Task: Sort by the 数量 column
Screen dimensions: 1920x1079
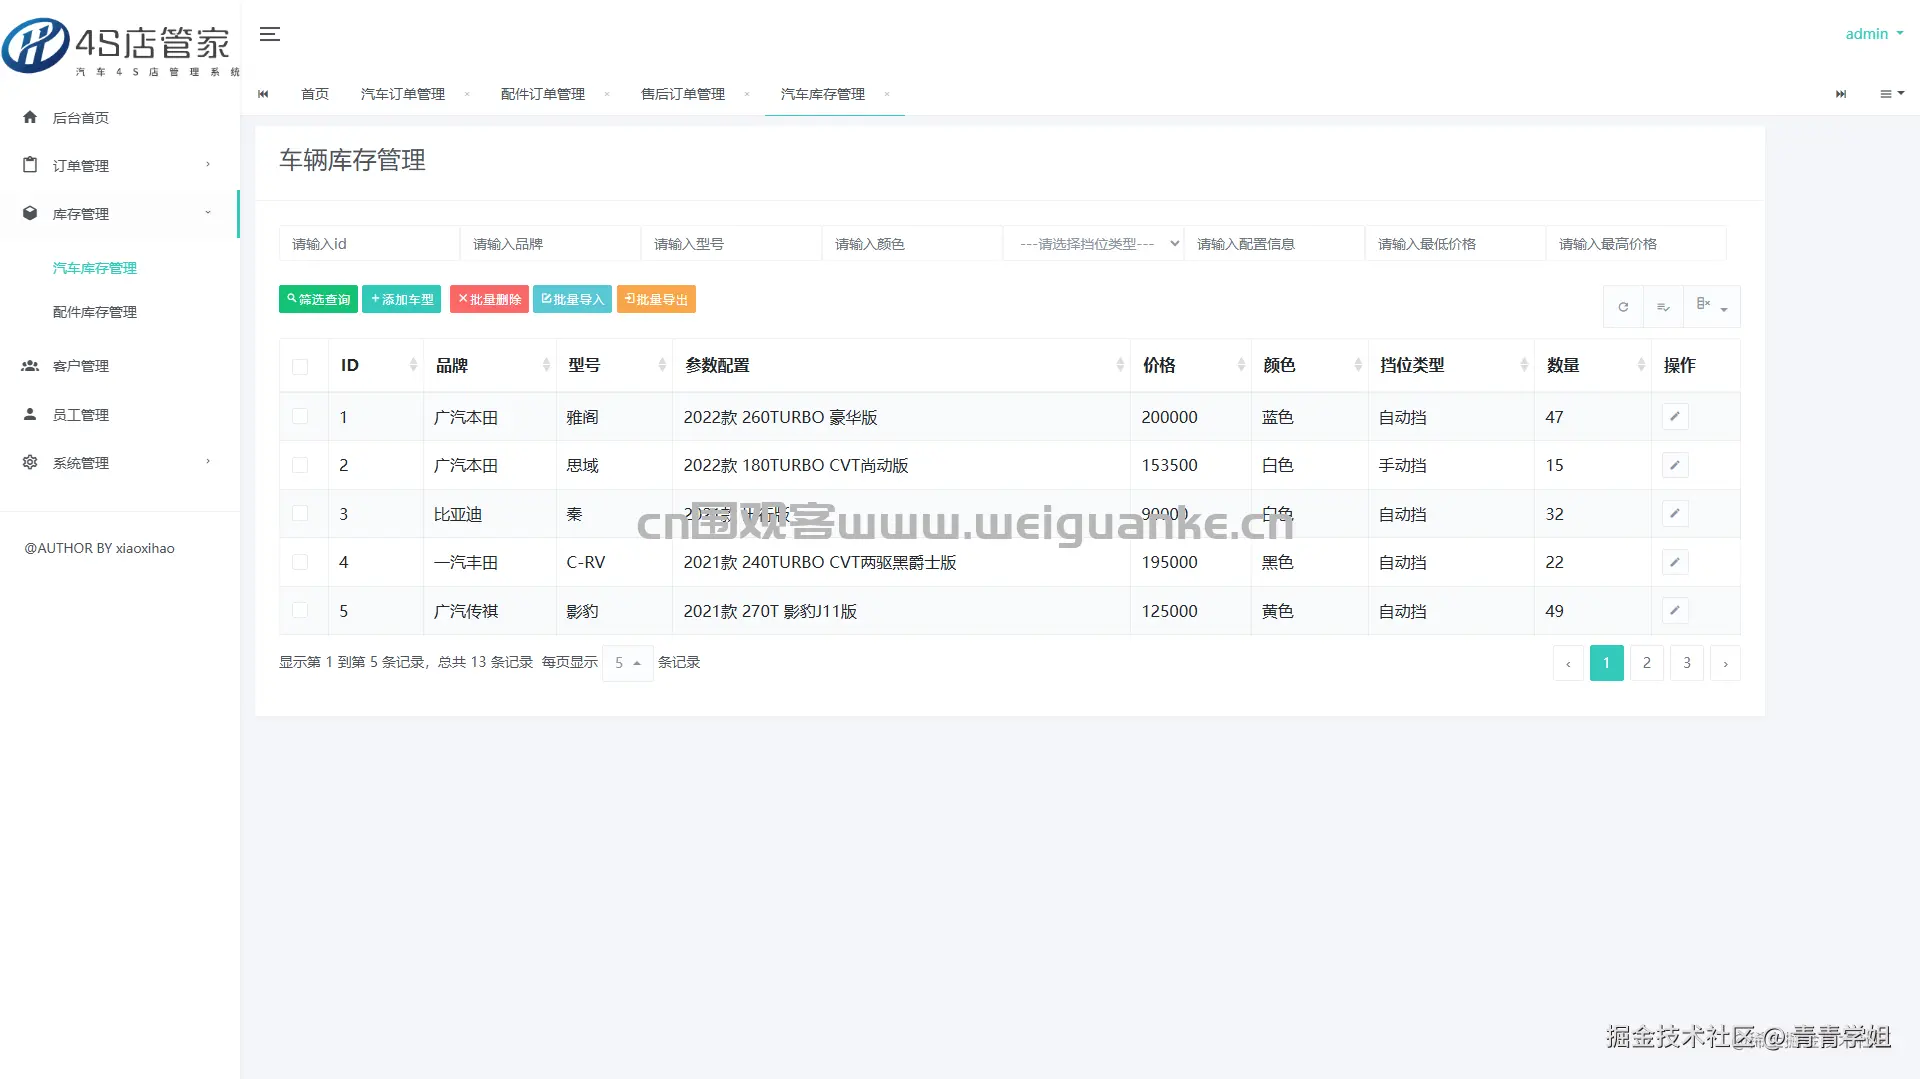Action: [1593, 366]
